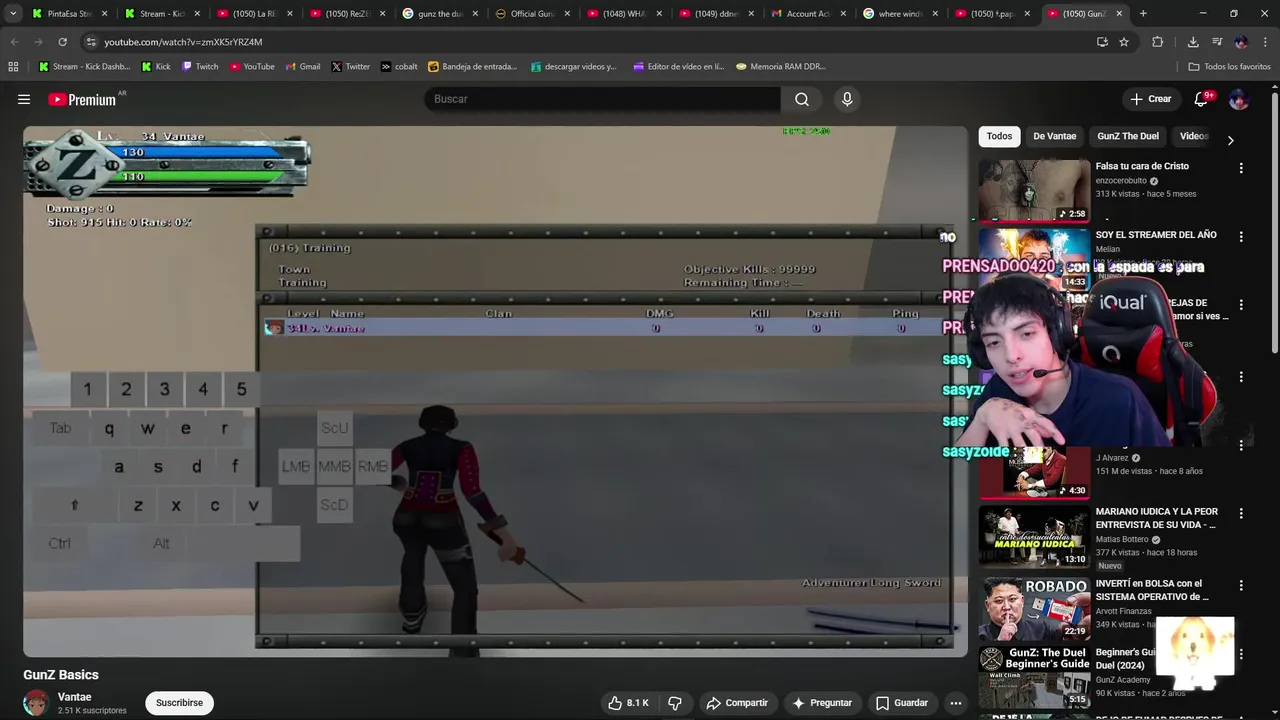The height and width of the screenshot is (720, 1280).
Task: Click Vantae channel avatar below the video
Action: click(x=36, y=703)
